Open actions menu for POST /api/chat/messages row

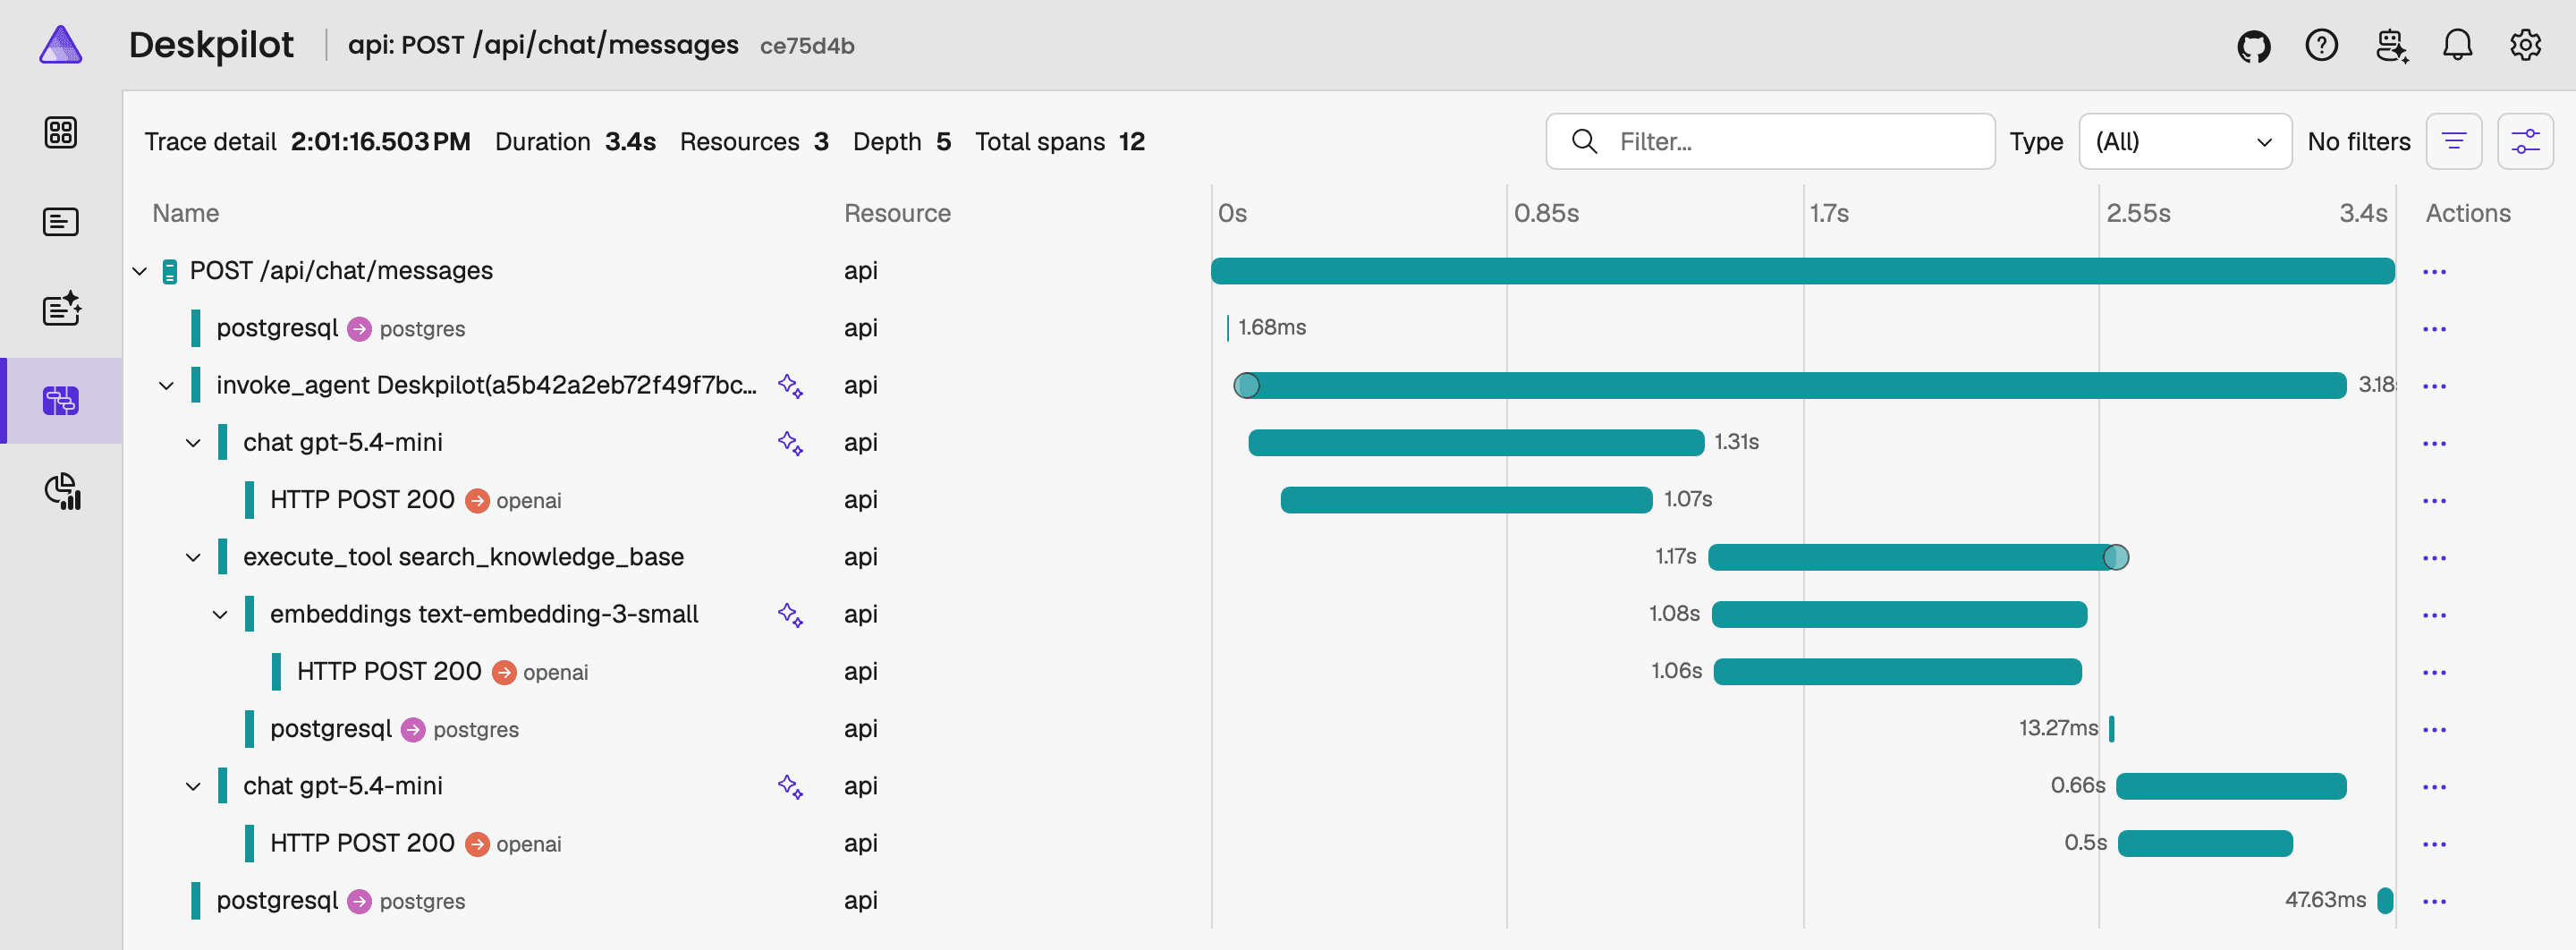pos(2434,272)
